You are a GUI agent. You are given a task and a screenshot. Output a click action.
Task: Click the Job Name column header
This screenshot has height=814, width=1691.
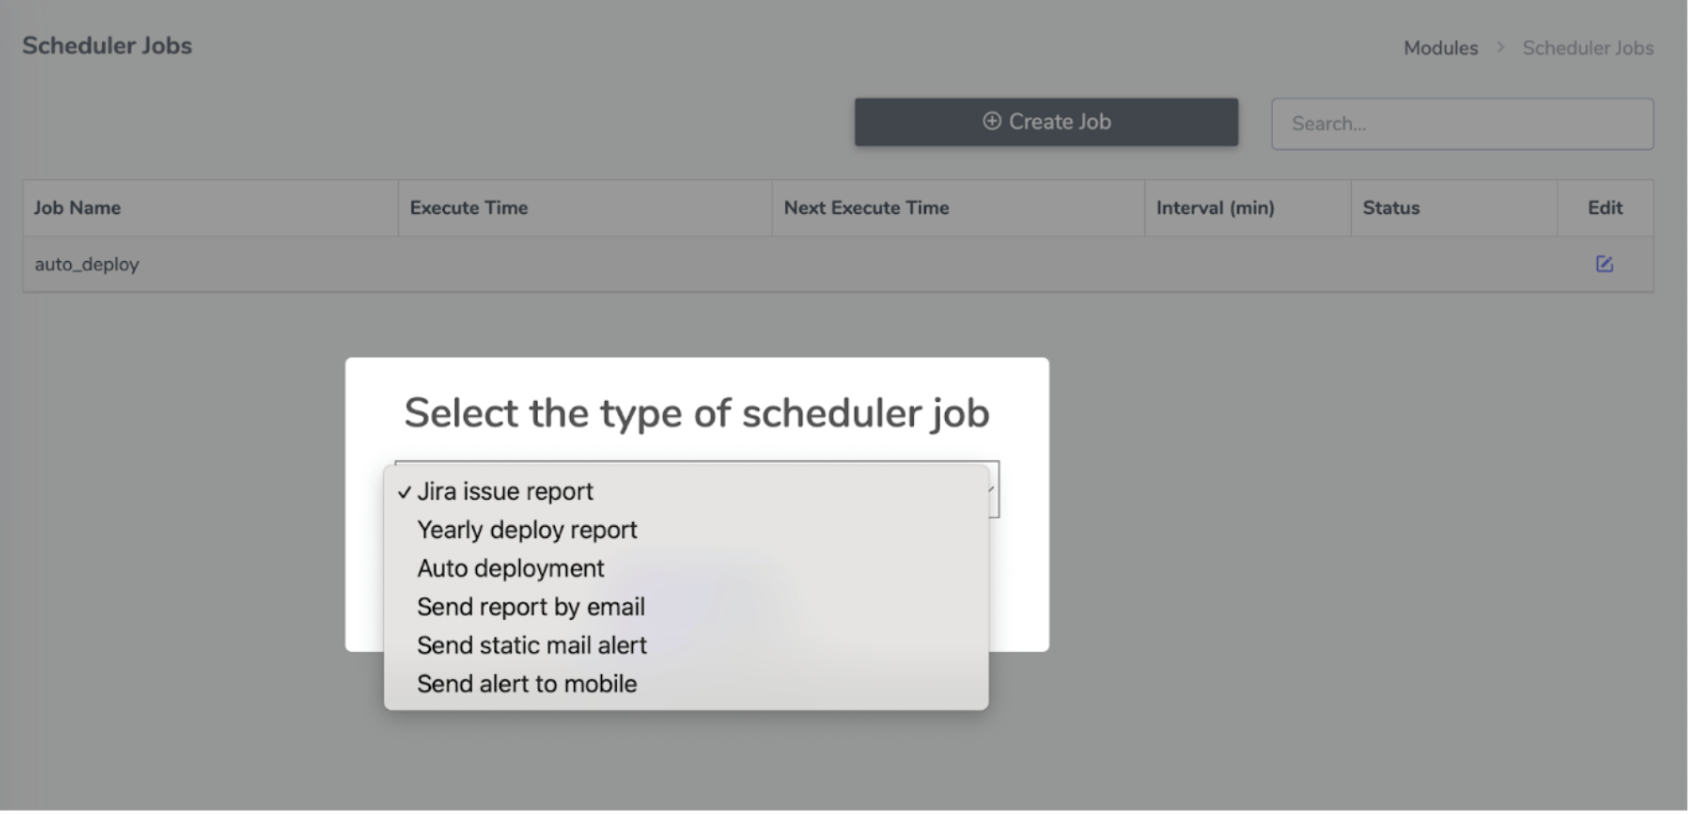click(x=77, y=208)
